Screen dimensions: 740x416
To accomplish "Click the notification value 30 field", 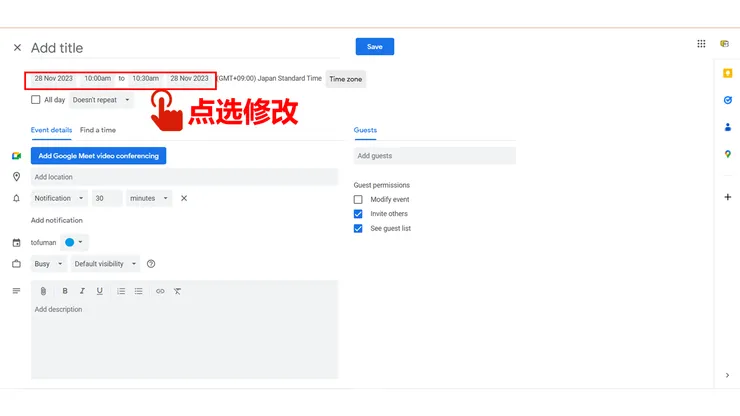I will pyautogui.click(x=107, y=198).
